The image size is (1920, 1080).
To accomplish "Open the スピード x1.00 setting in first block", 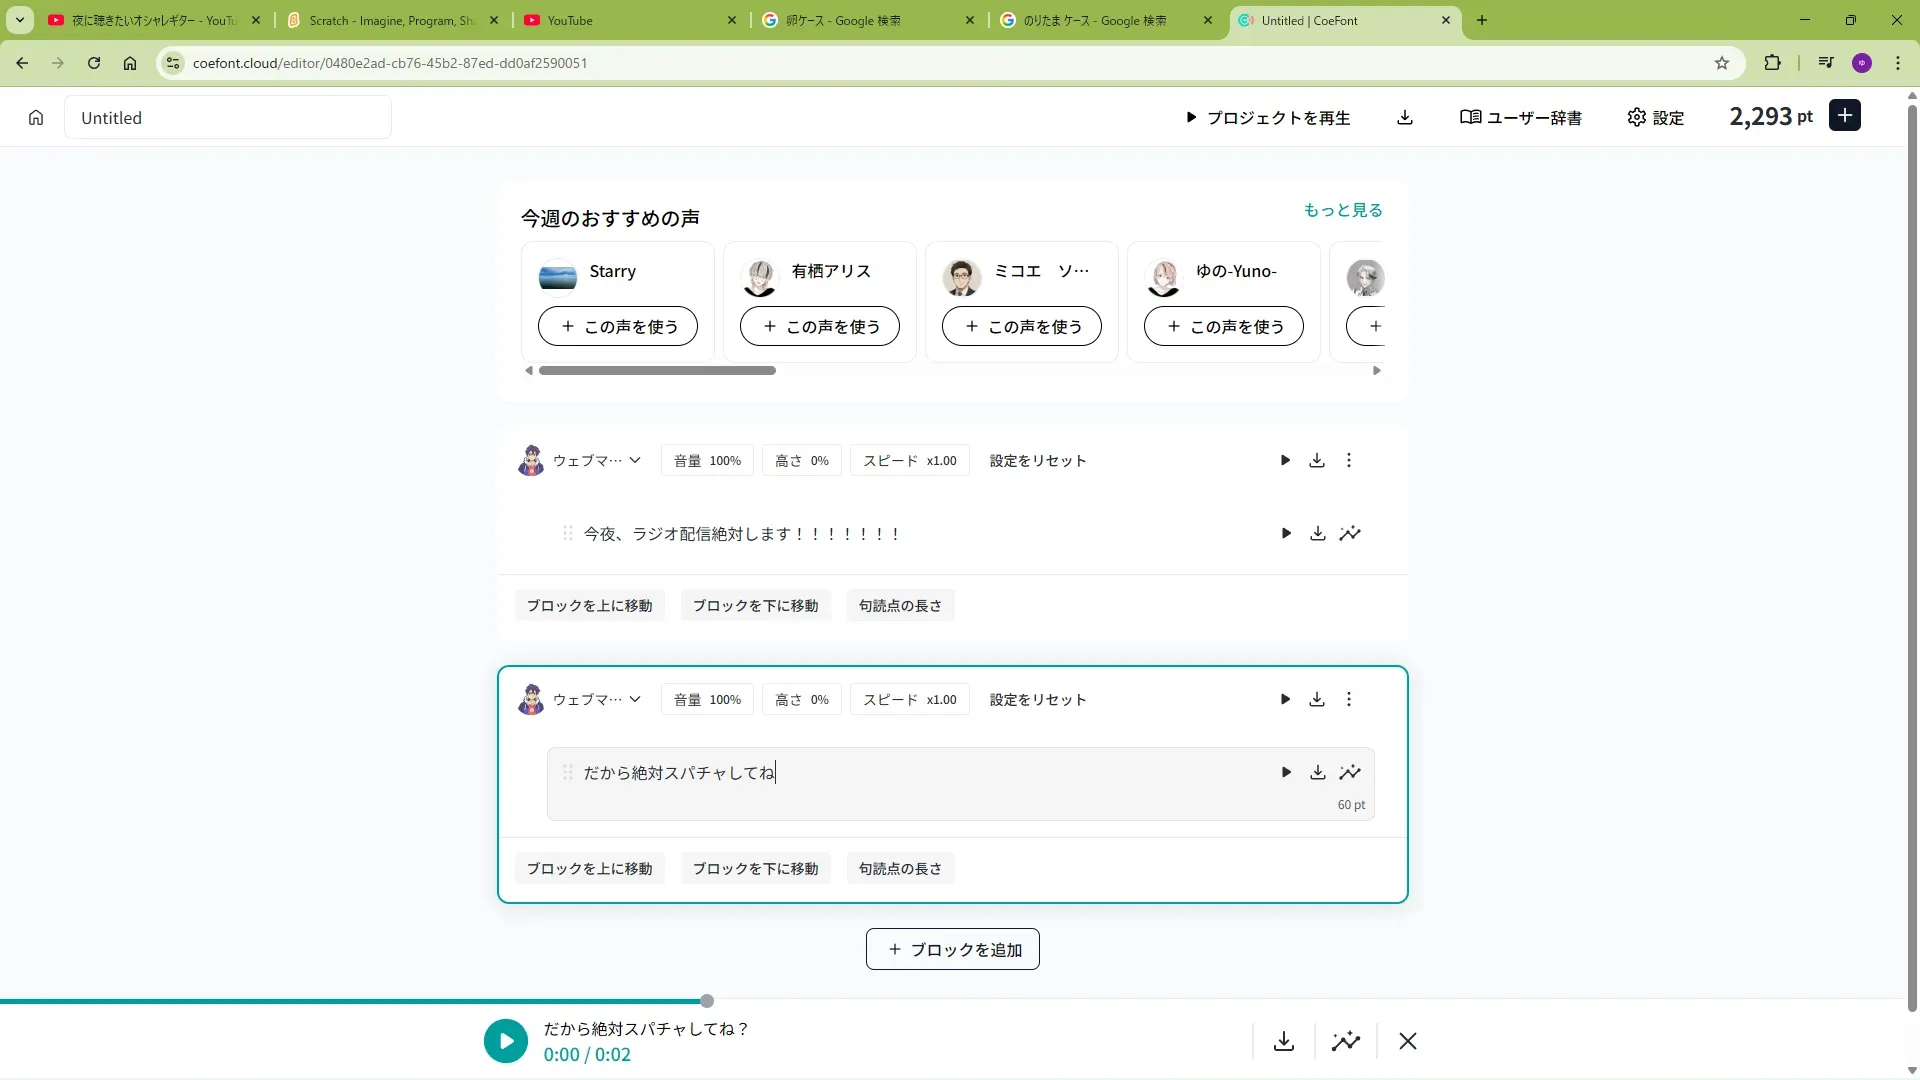I will tap(909, 461).
